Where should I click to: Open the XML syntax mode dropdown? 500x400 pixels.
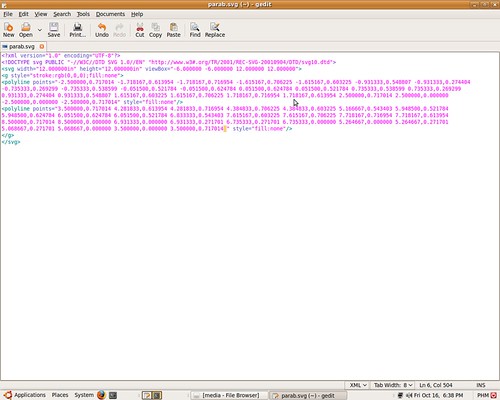(x=358, y=385)
